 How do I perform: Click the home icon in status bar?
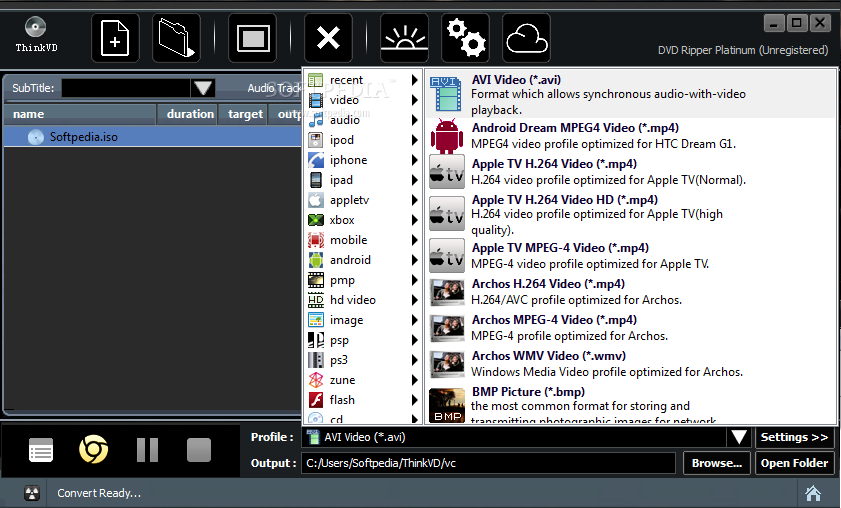click(x=813, y=493)
